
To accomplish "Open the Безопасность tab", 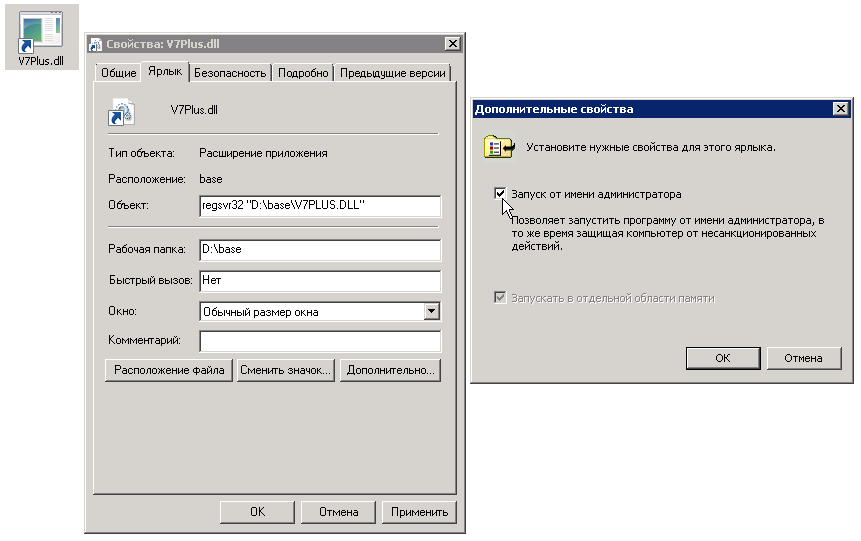I will click(x=230, y=73).
